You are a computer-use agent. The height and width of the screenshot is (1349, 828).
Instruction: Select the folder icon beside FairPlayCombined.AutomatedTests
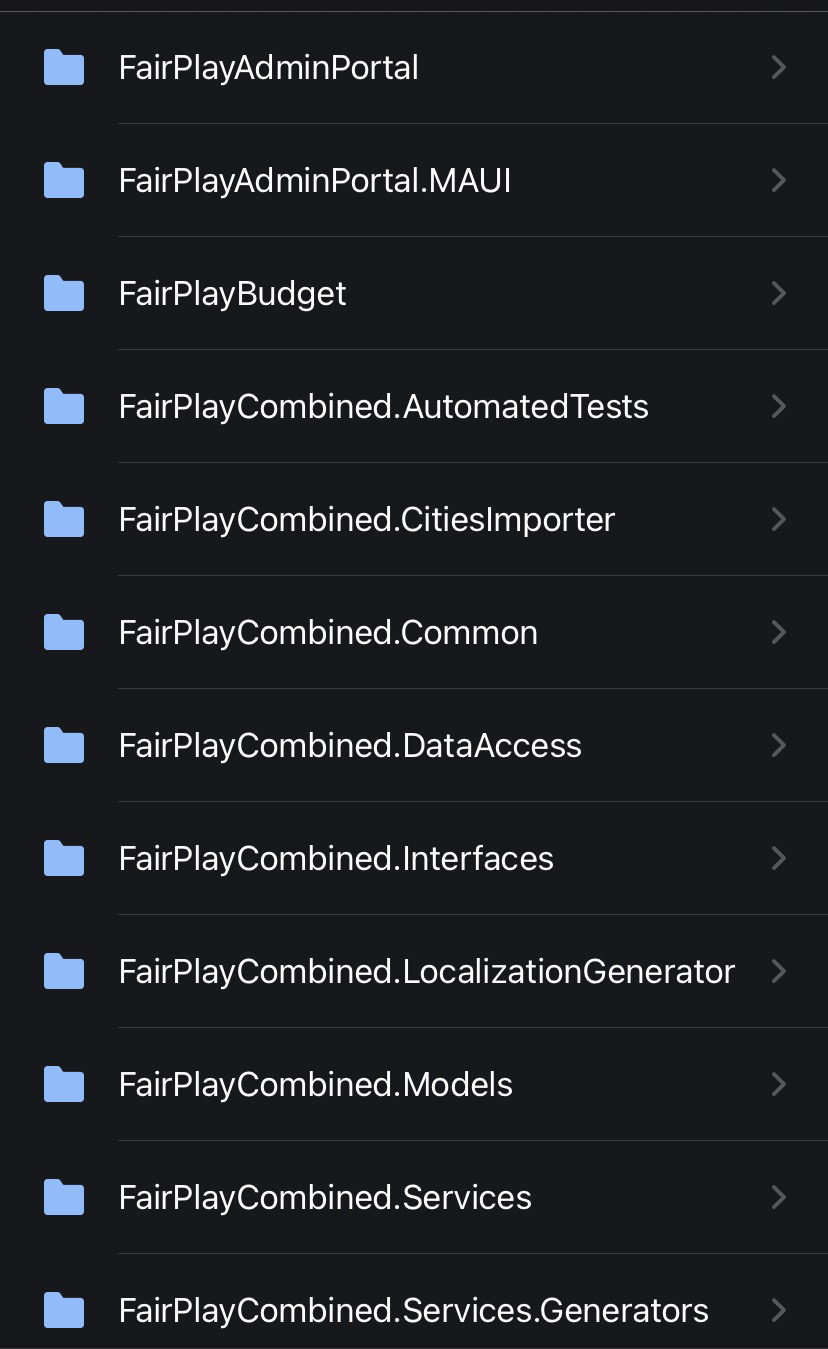click(x=64, y=406)
